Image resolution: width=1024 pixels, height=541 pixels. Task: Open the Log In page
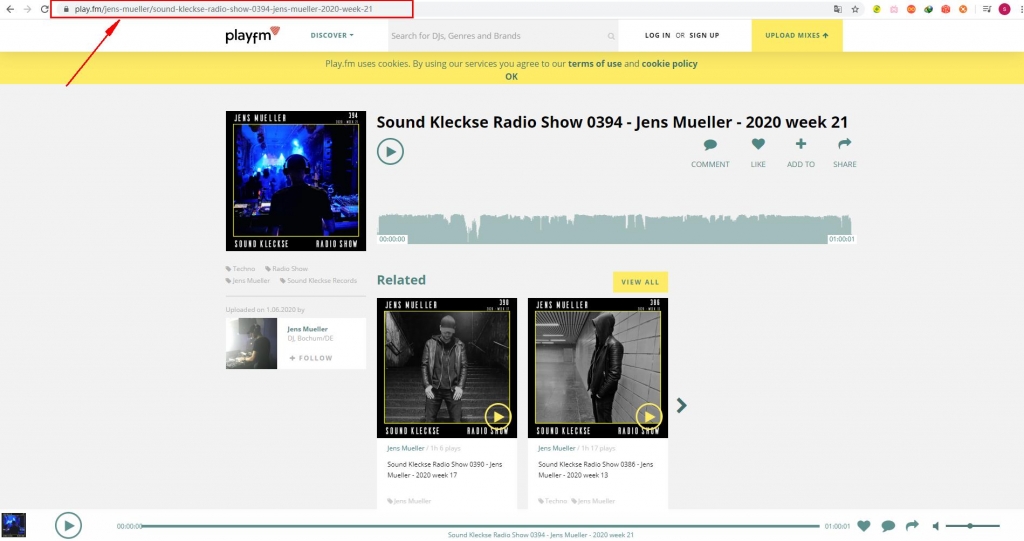tap(658, 35)
